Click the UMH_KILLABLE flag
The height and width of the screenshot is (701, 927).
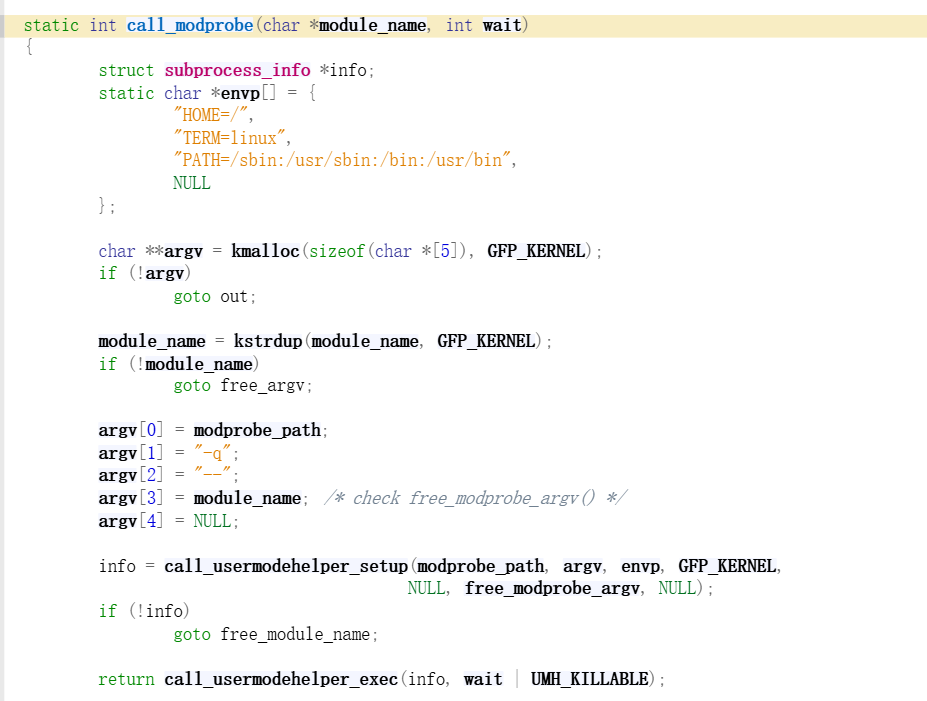point(589,680)
